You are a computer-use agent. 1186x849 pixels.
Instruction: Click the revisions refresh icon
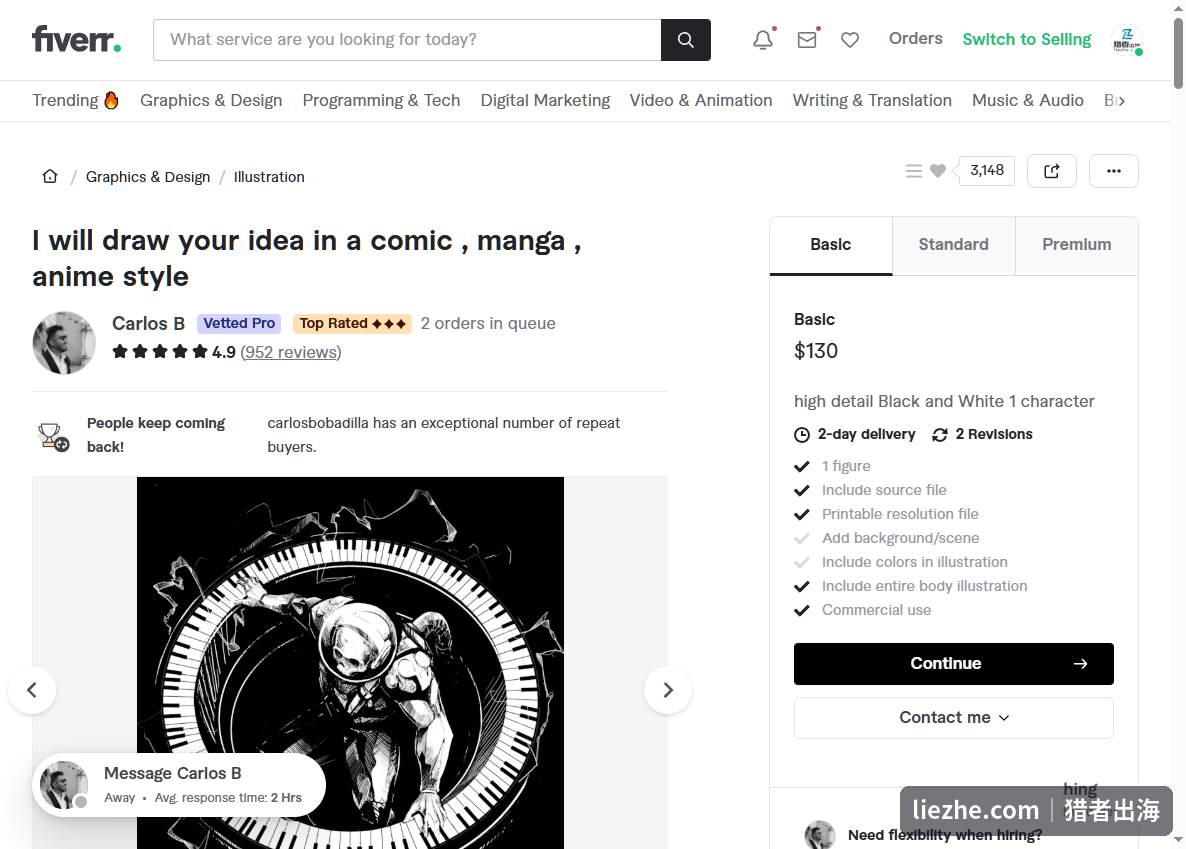[x=939, y=434]
